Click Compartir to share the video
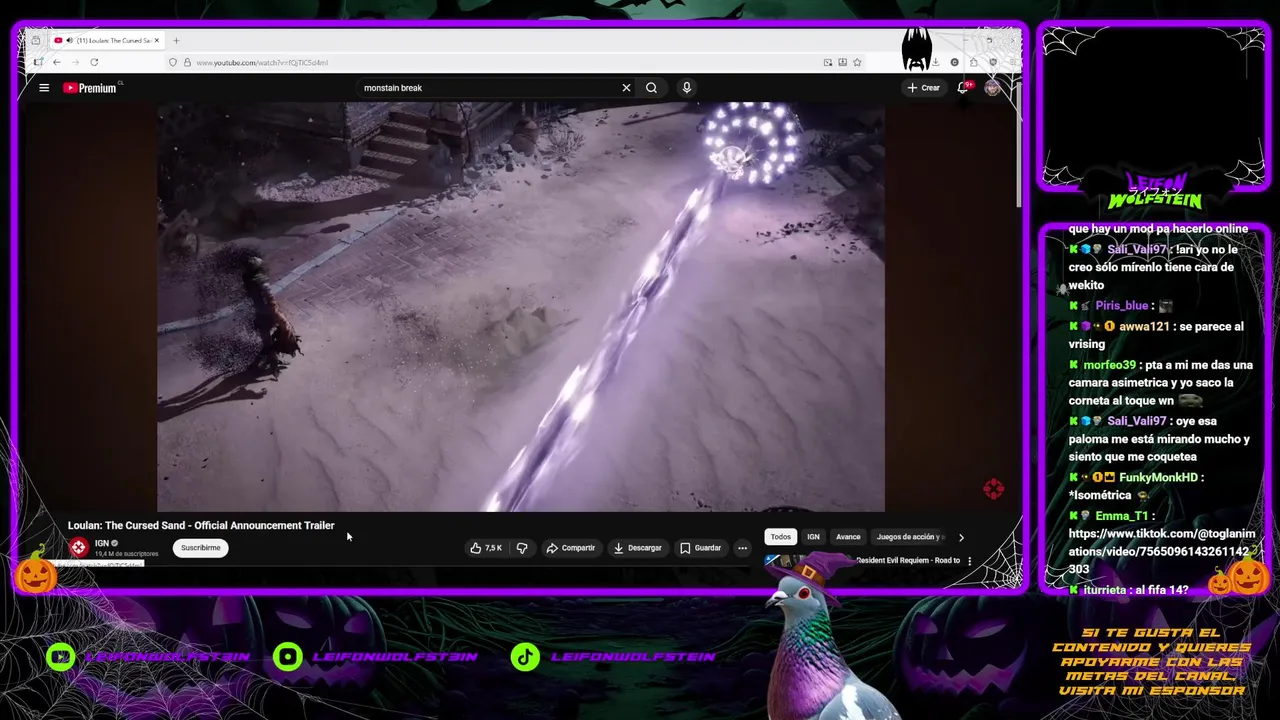 click(x=571, y=548)
